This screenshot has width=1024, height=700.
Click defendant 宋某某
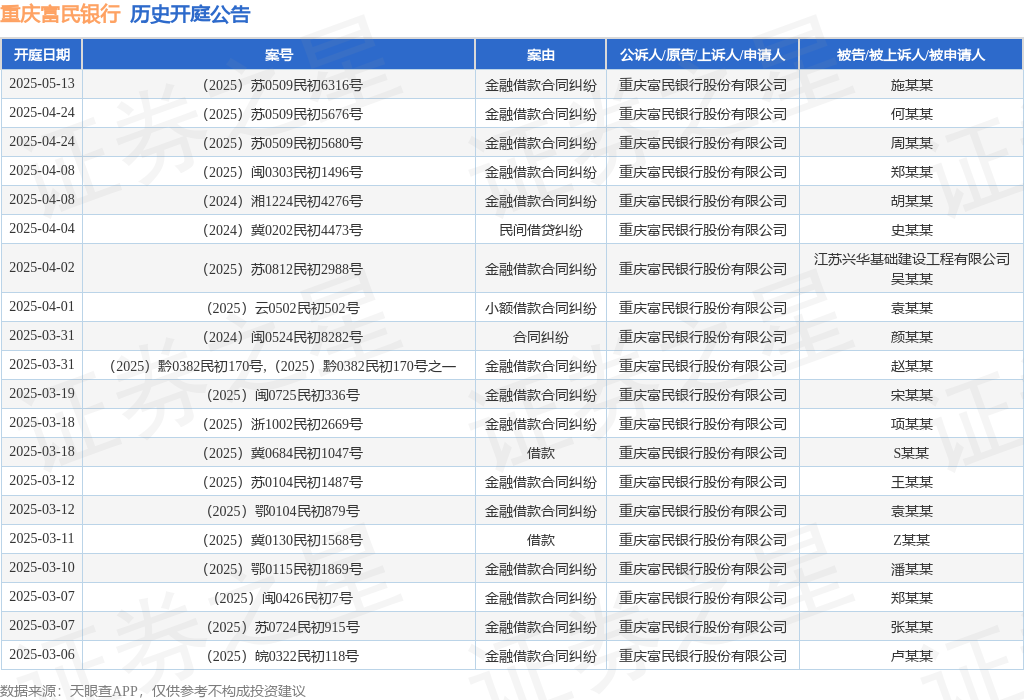912,395
